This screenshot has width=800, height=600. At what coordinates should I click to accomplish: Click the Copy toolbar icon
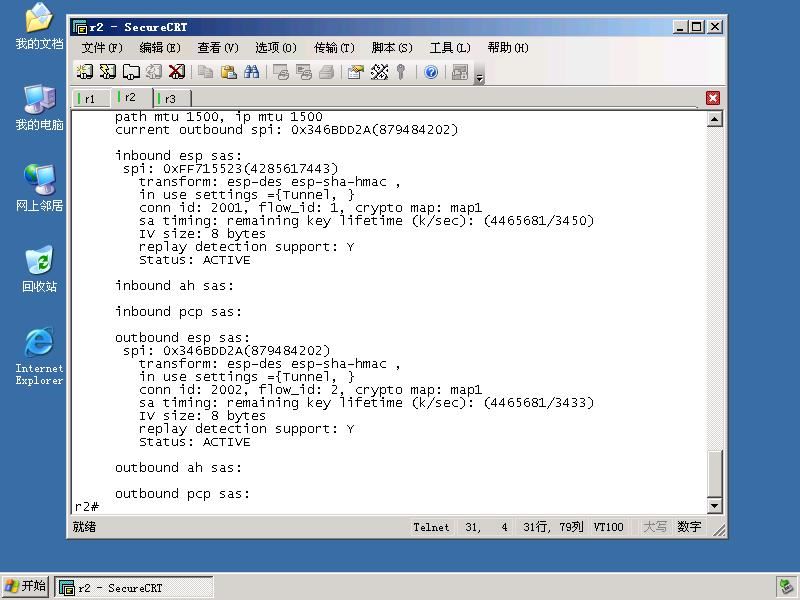point(206,72)
